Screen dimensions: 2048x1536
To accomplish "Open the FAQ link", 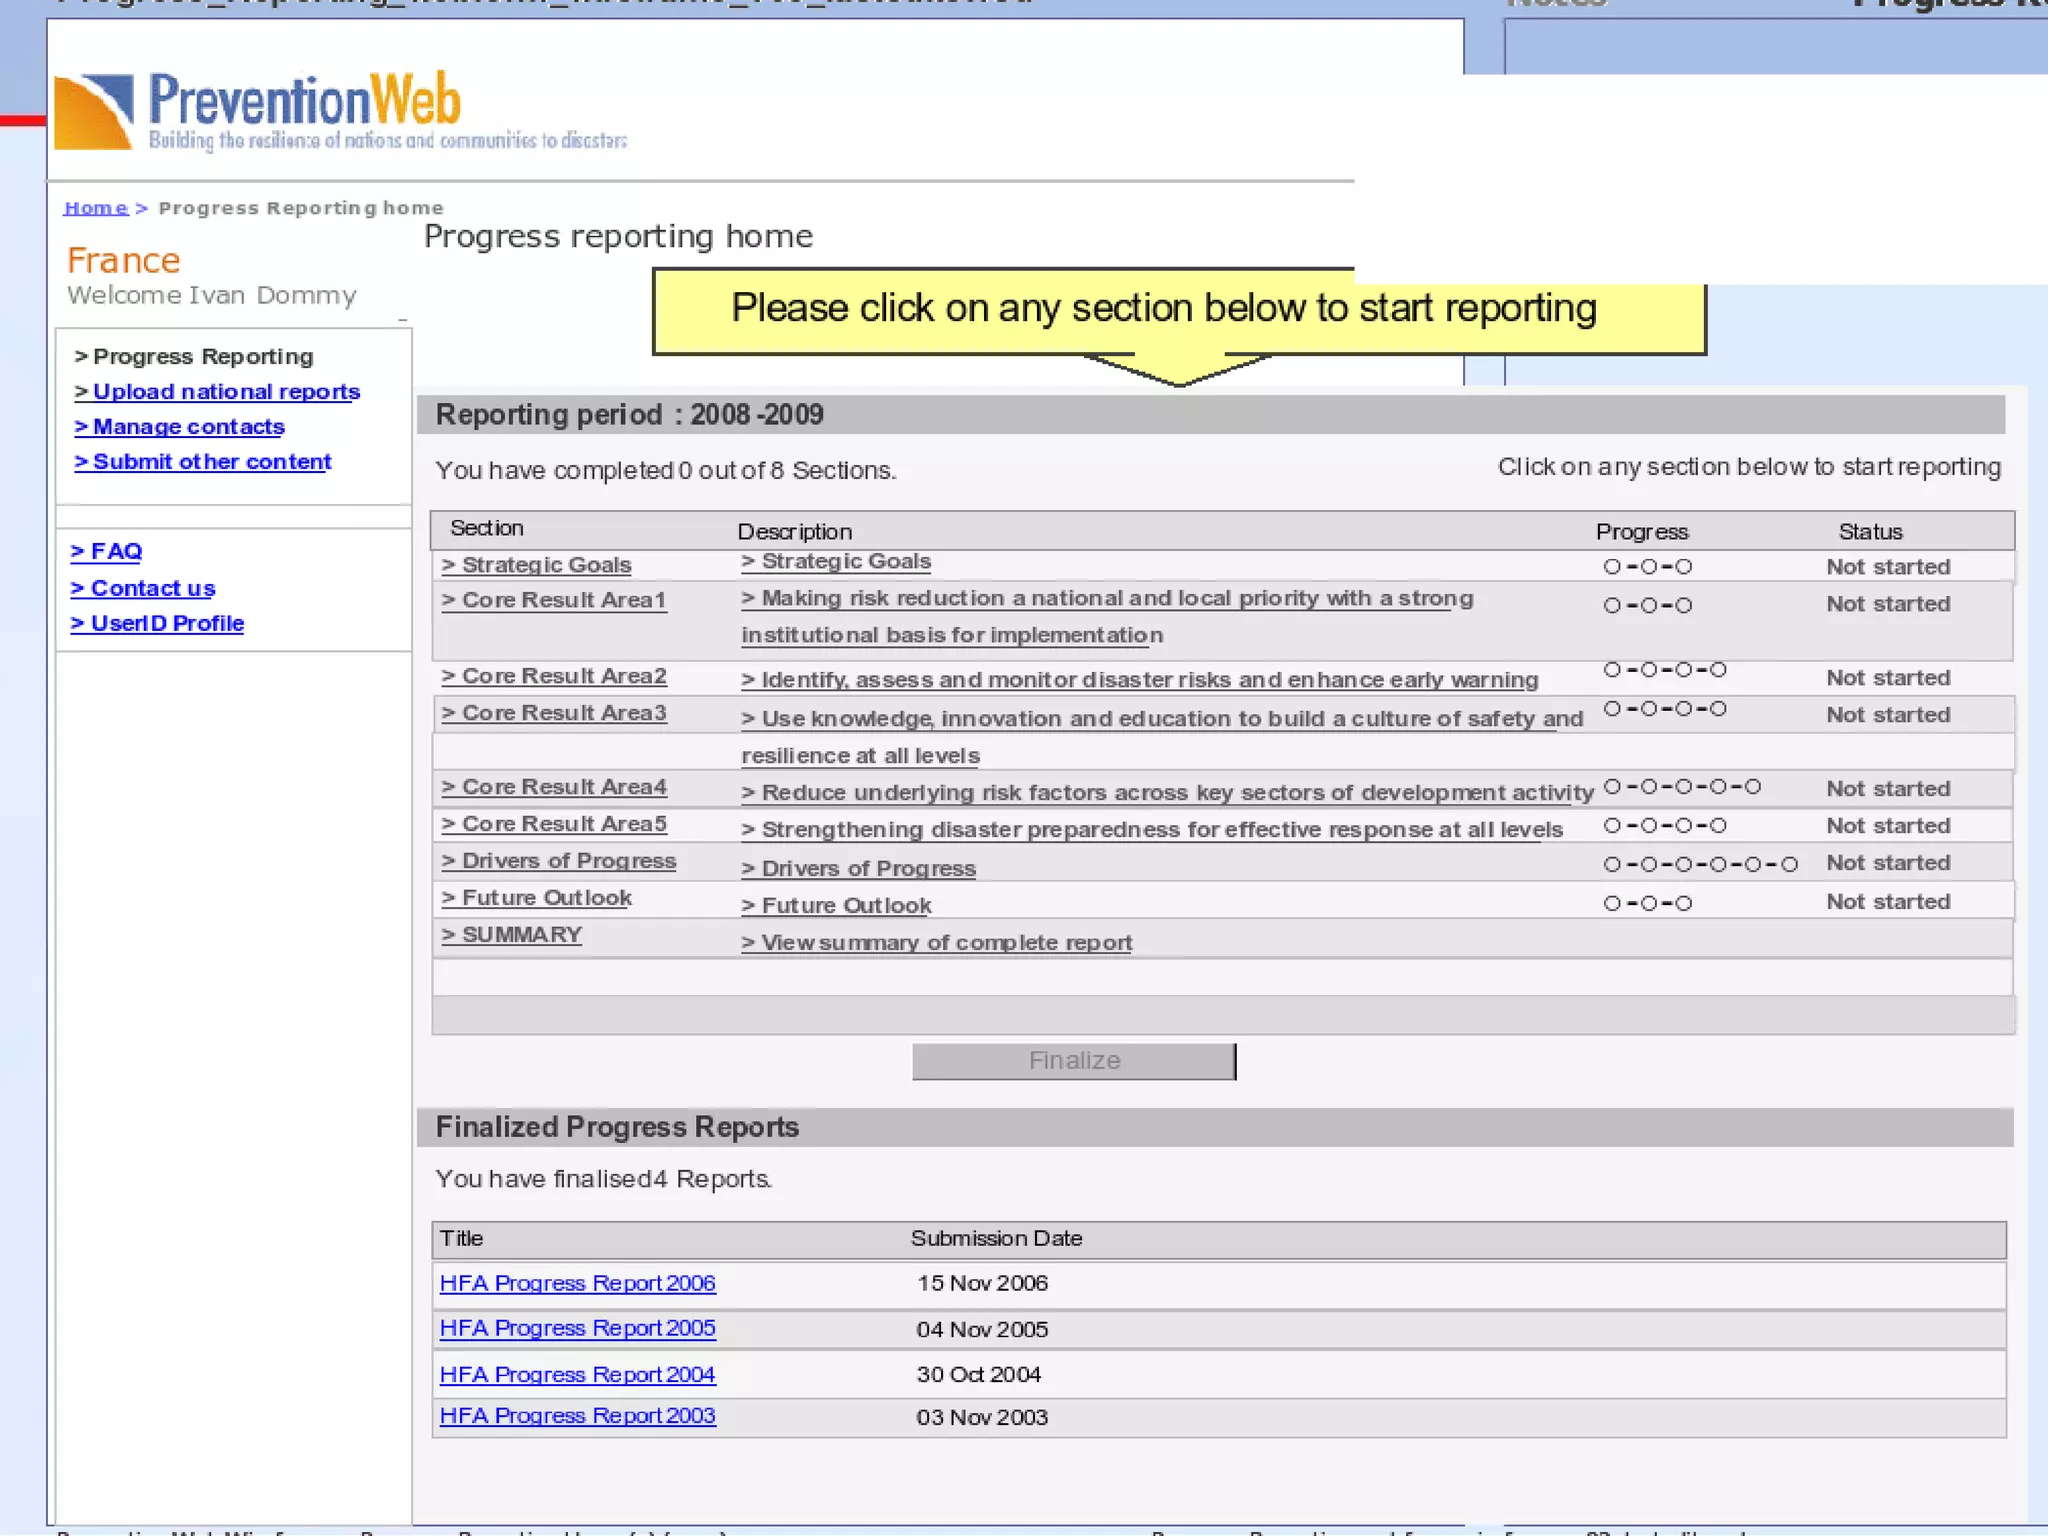I will tap(107, 552).
